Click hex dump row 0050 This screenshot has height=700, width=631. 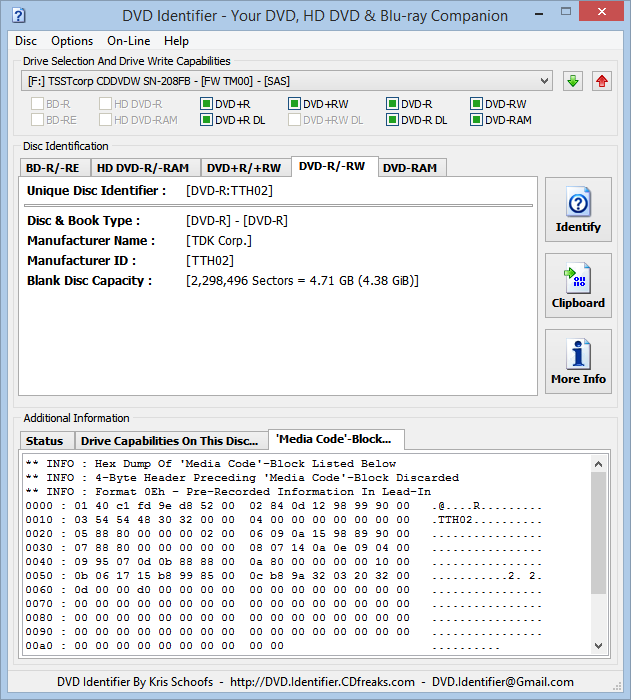pos(284,576)
